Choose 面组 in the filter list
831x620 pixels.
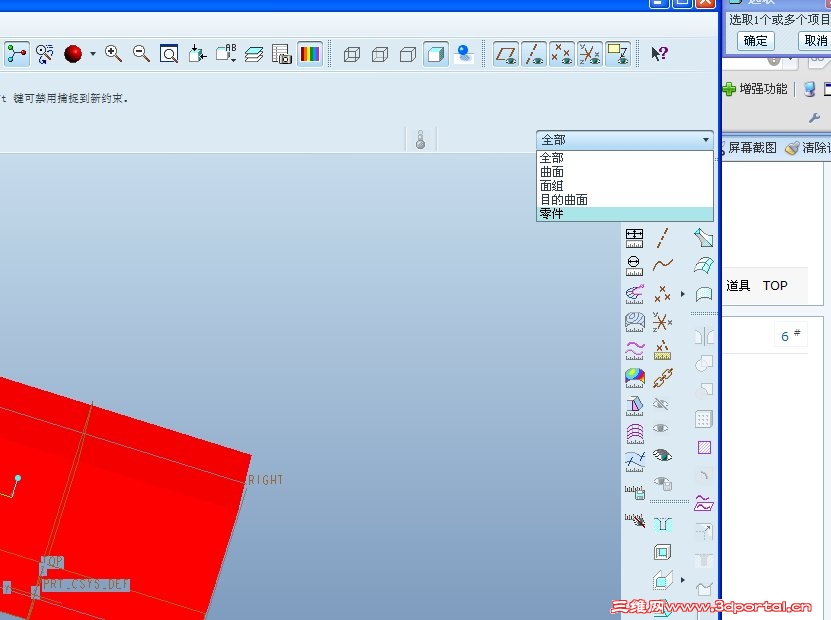click(x=625, y=186)
